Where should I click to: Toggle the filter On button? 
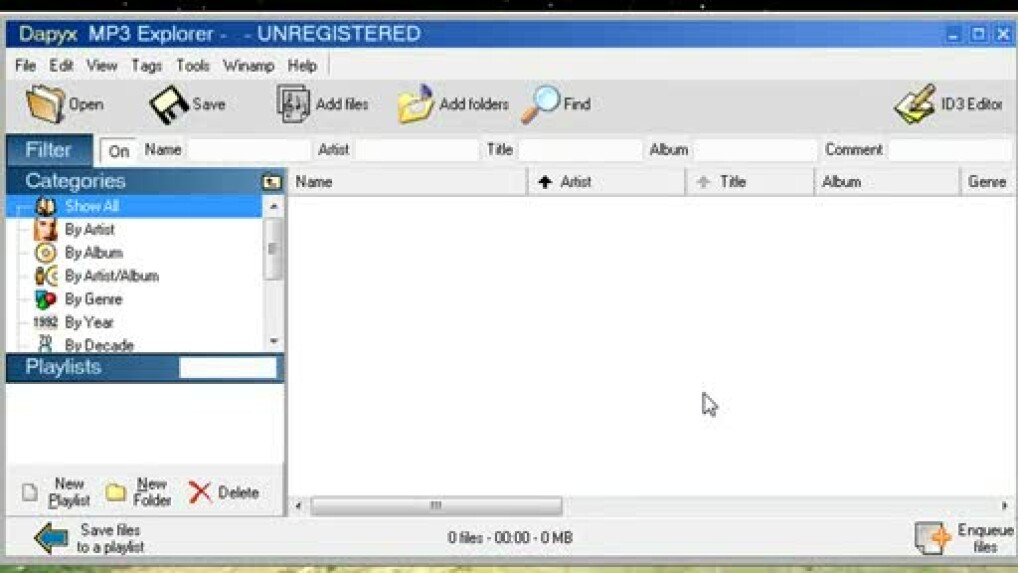pos(119,151)
